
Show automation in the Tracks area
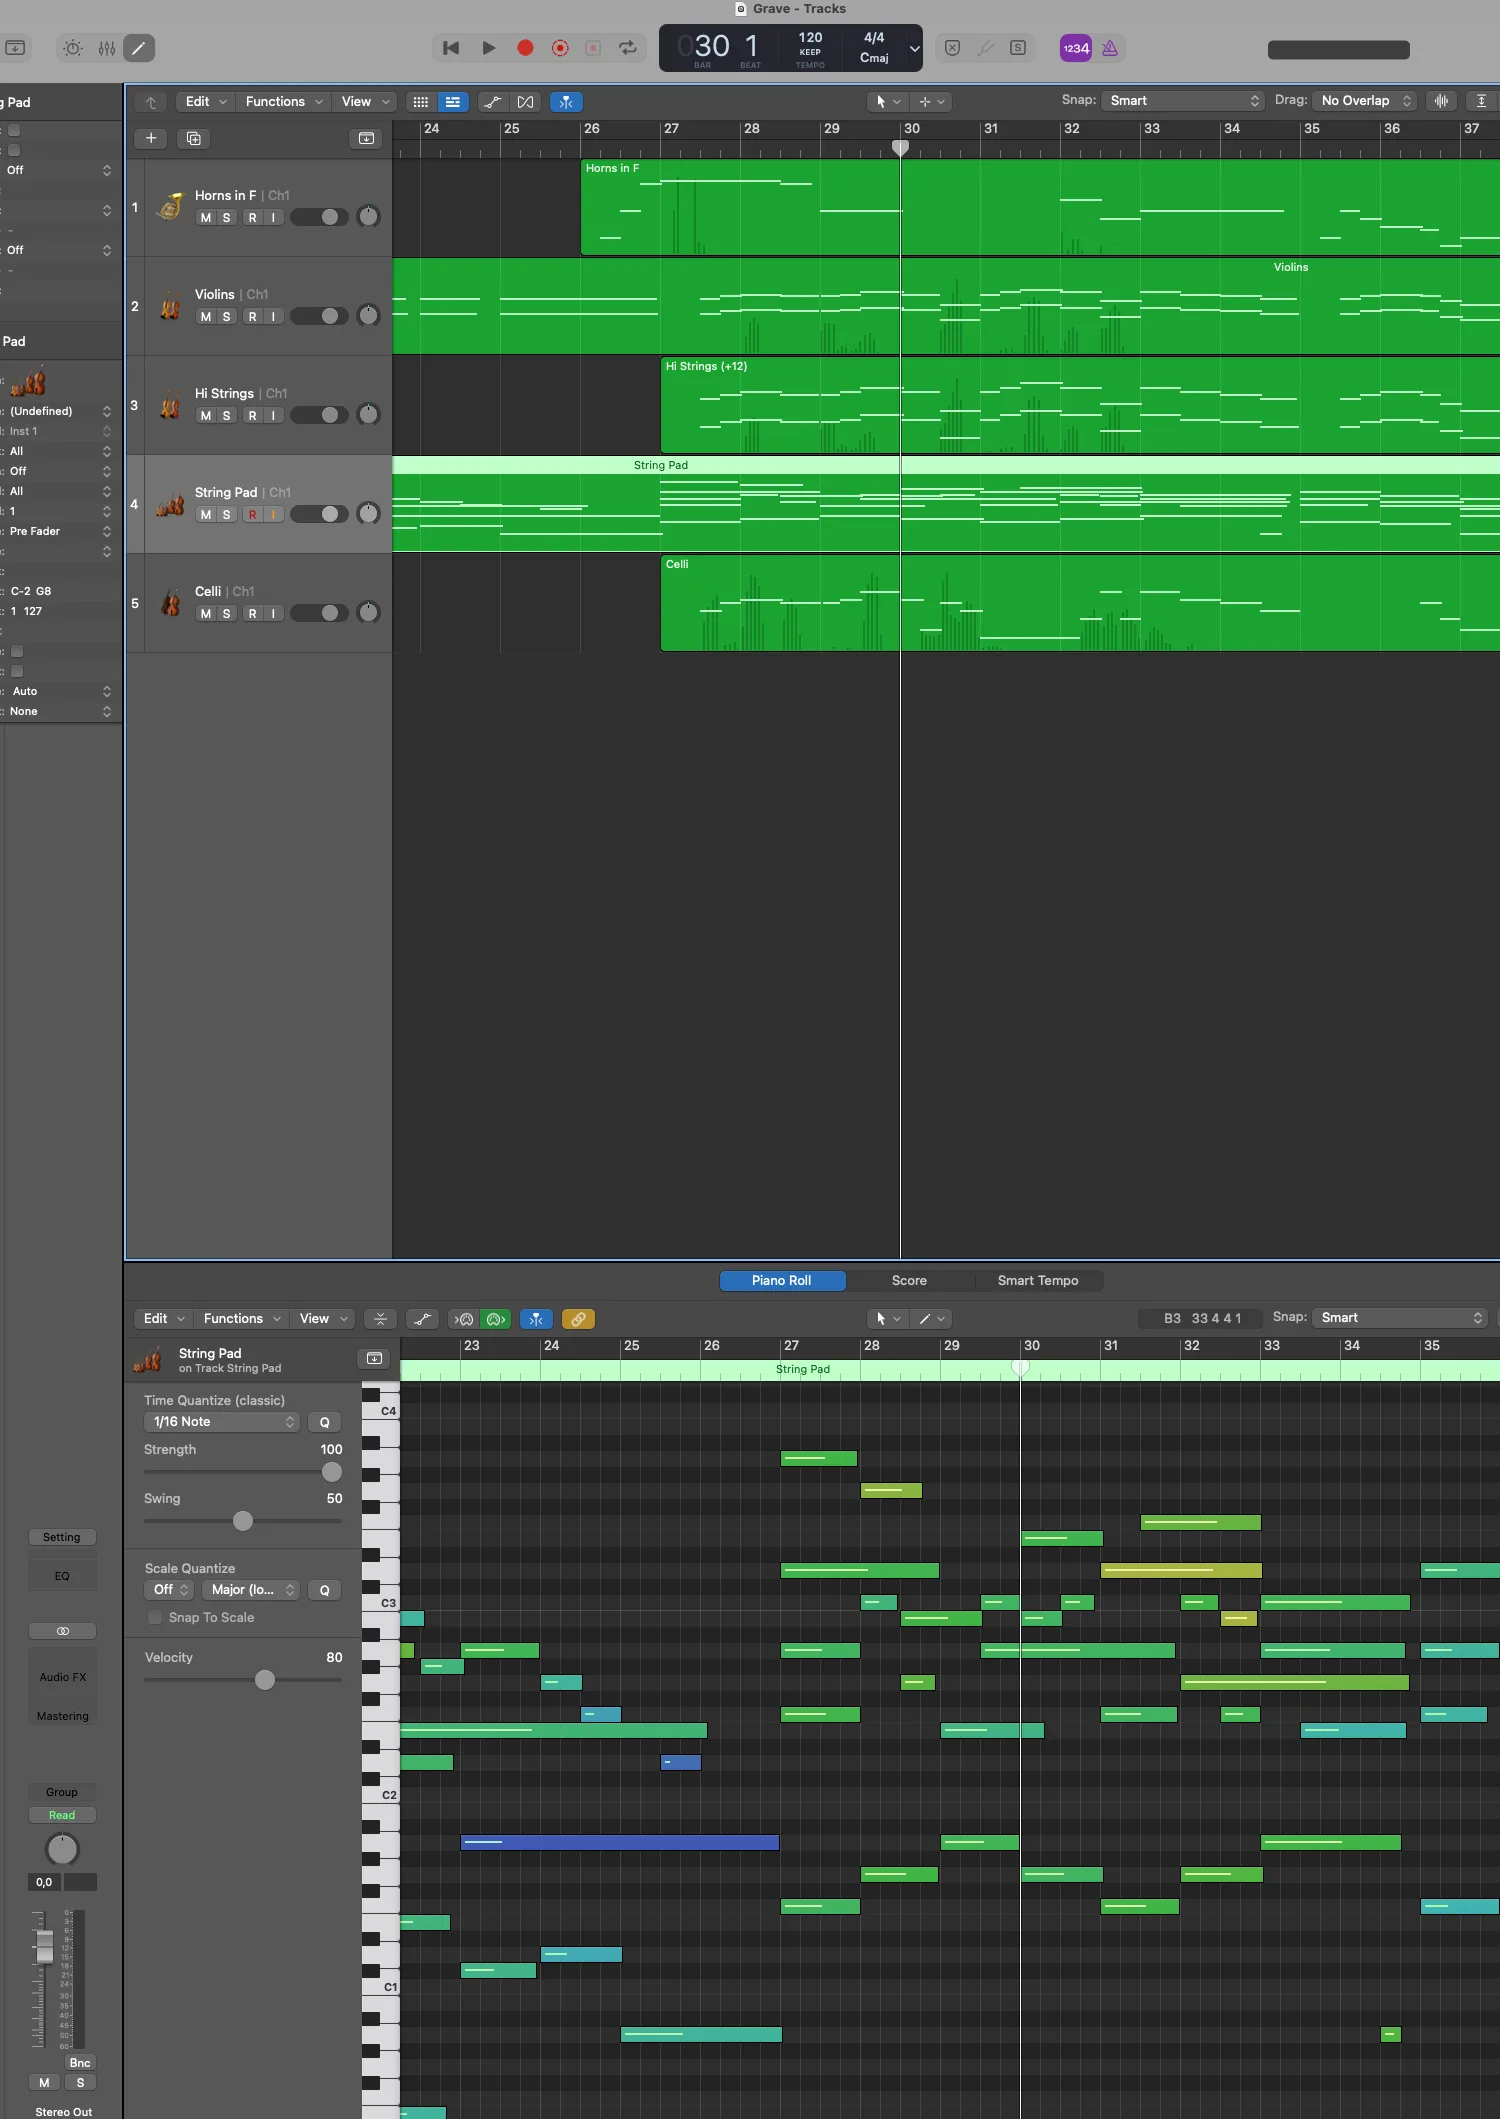coord(493,102)
